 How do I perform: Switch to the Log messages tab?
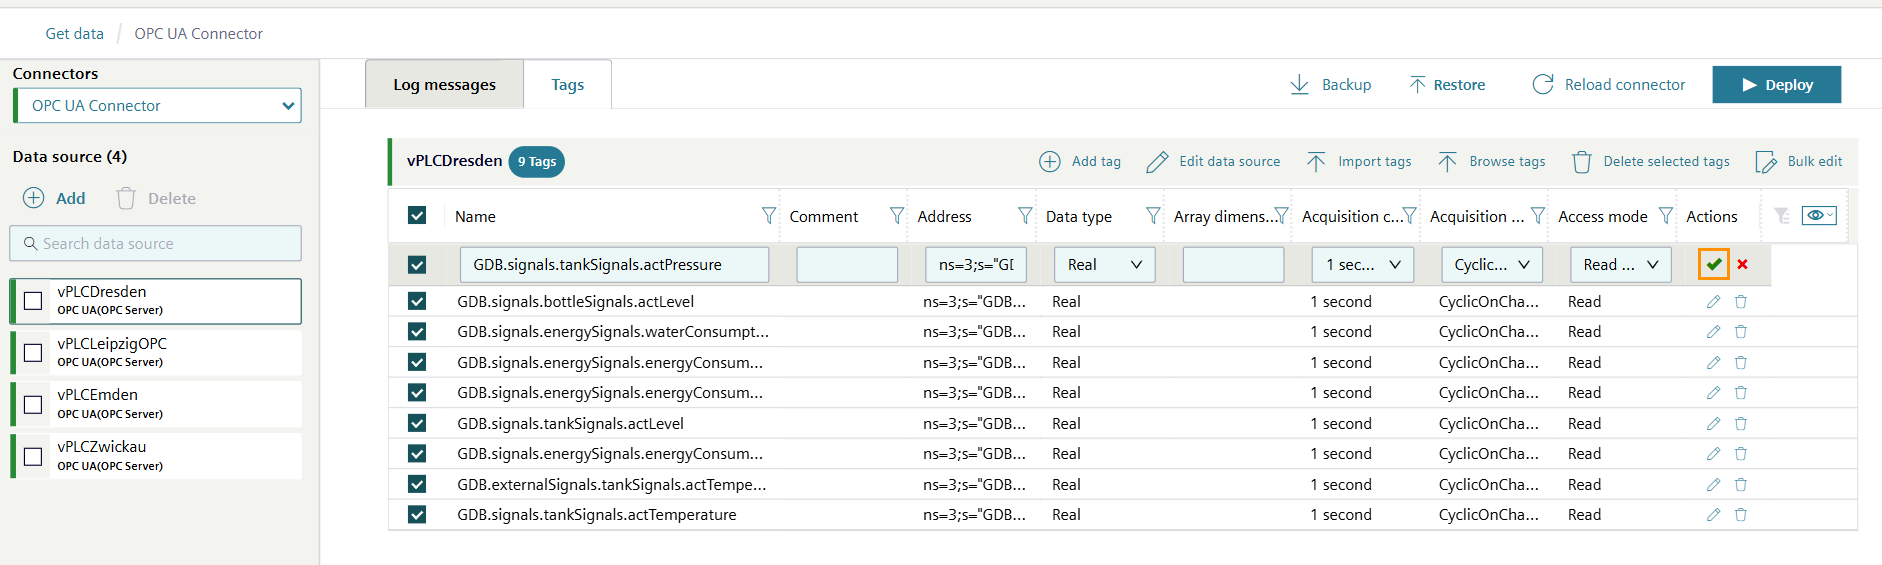point(444,85)
